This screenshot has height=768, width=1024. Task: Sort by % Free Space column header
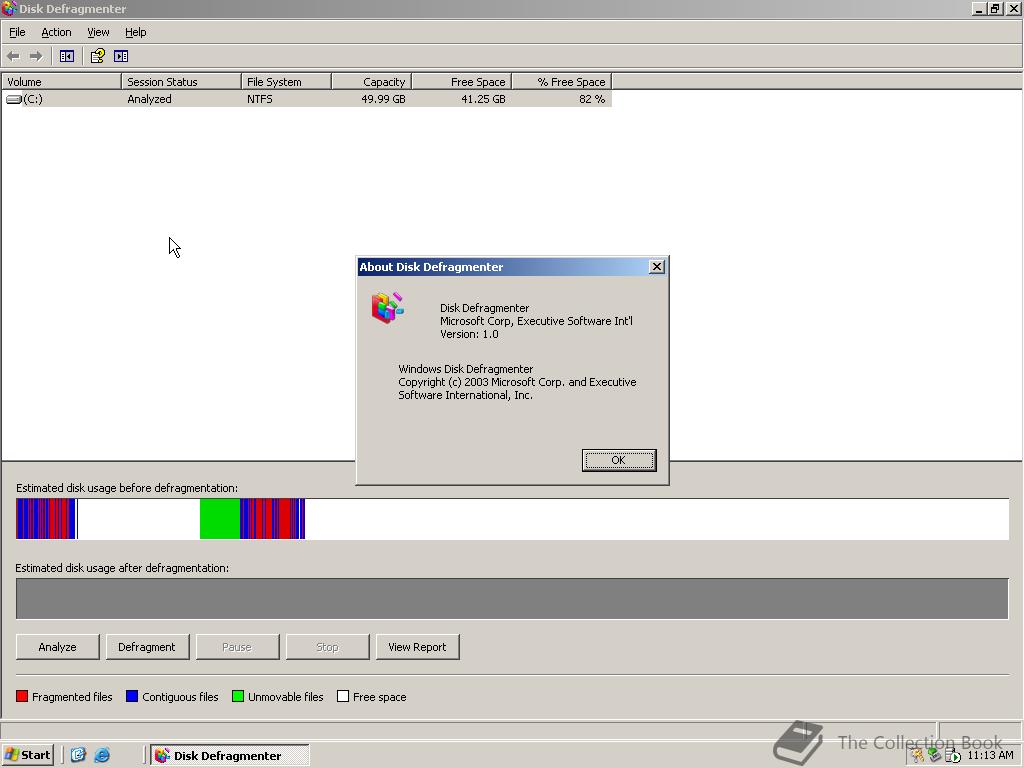click(562, 82)
